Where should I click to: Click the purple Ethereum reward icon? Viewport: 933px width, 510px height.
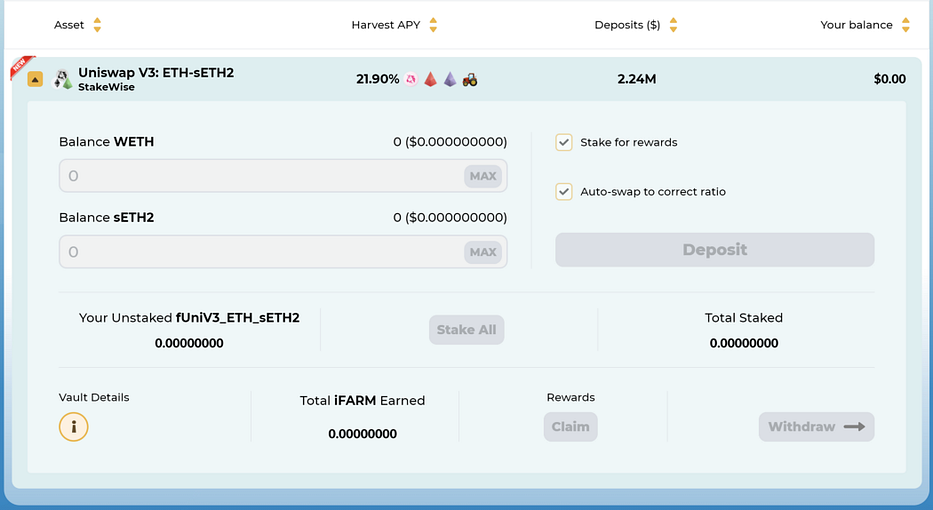(x=450, y=79)
